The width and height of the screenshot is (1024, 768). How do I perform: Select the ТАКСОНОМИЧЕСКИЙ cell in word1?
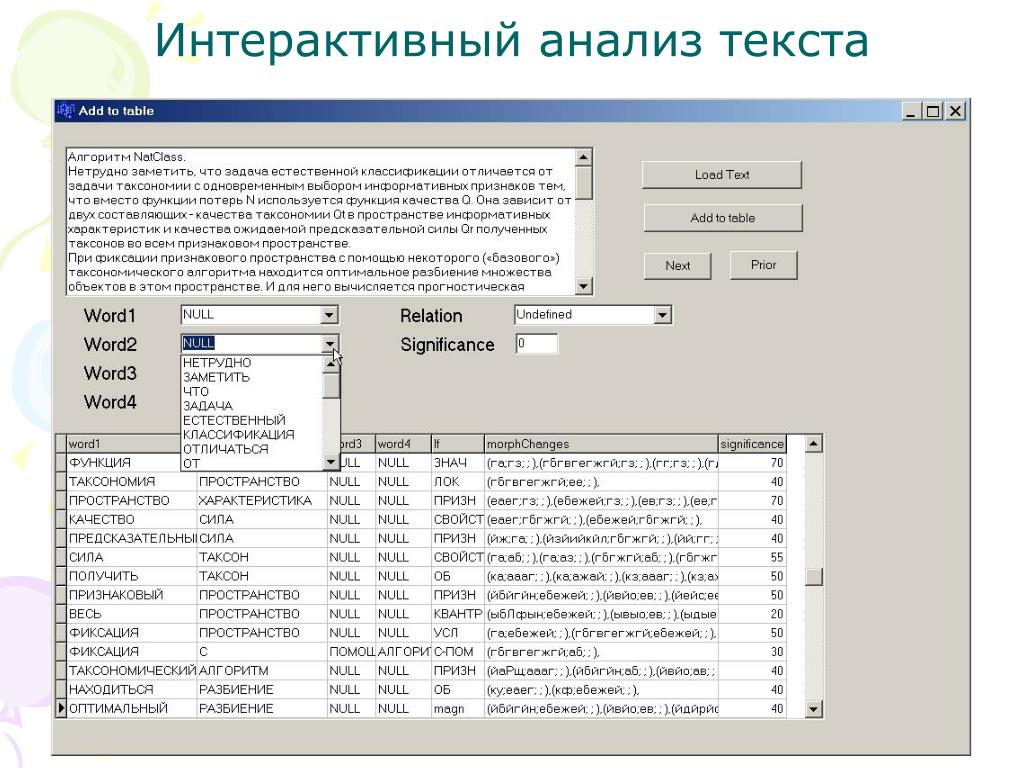pyautogui.click(x=132, y=671)
